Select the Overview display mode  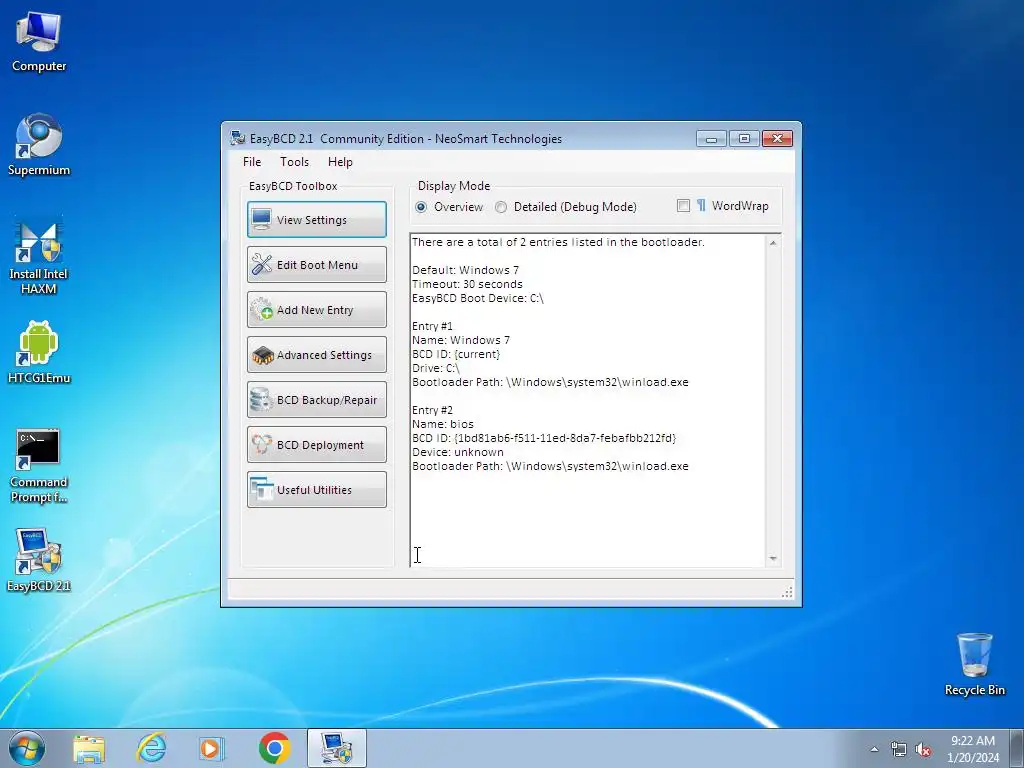(421, 207)
